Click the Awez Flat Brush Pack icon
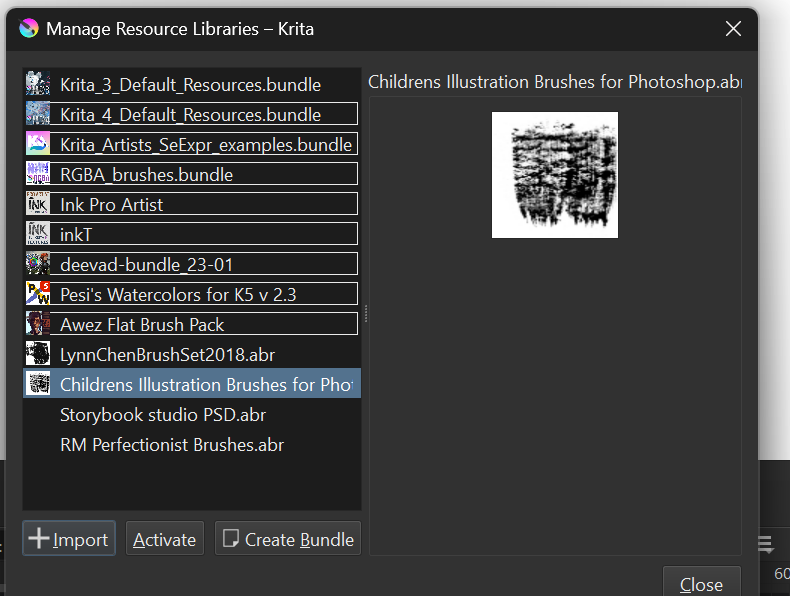This screenshot has height=596, width=790. point(38,324)
